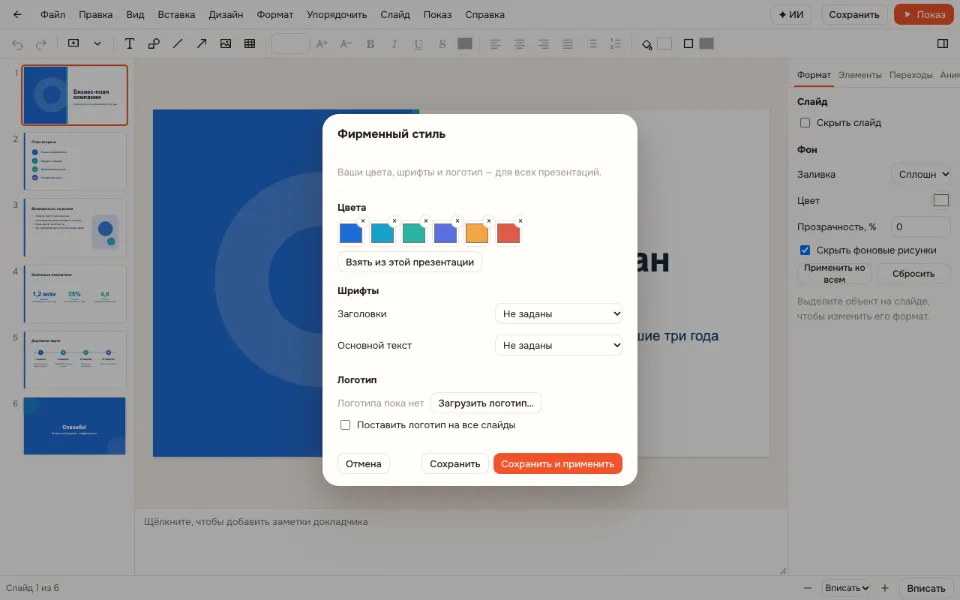Select slide 4 thumbnail
This screenshot has height=600, width=960.
pyautogui.click(x=75, y=293)
